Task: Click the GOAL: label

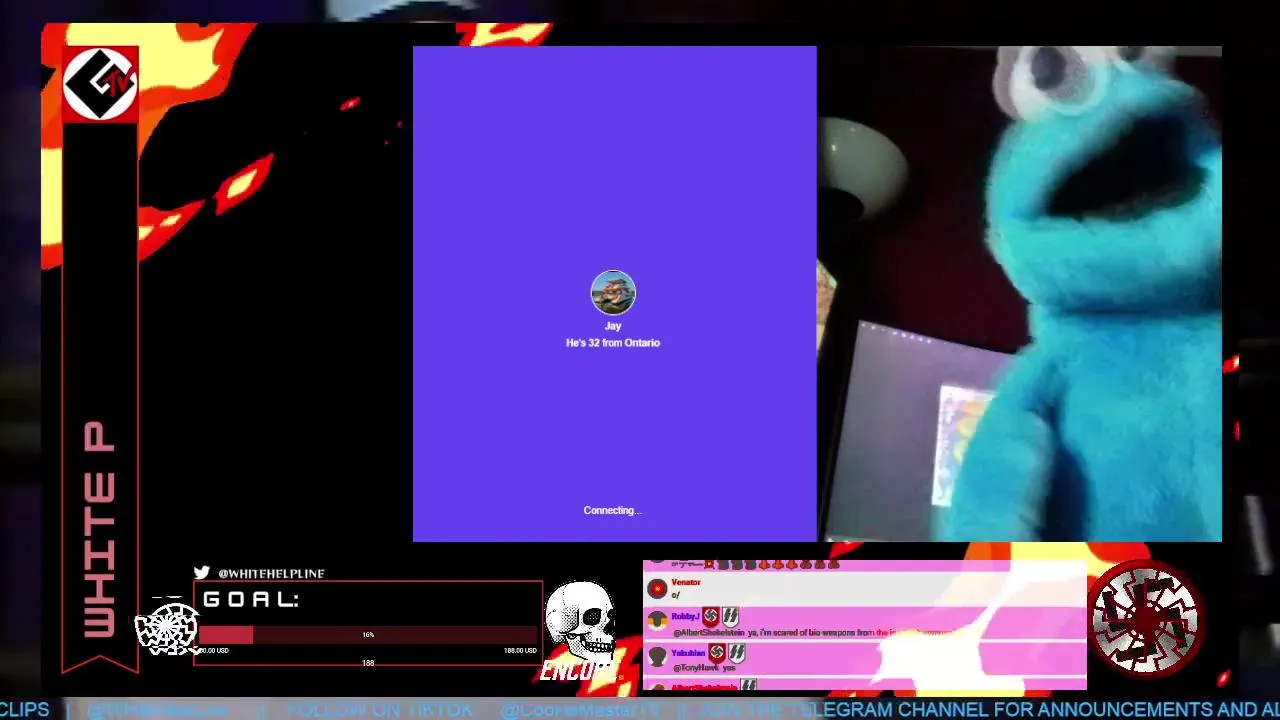Action: (251, 600)
